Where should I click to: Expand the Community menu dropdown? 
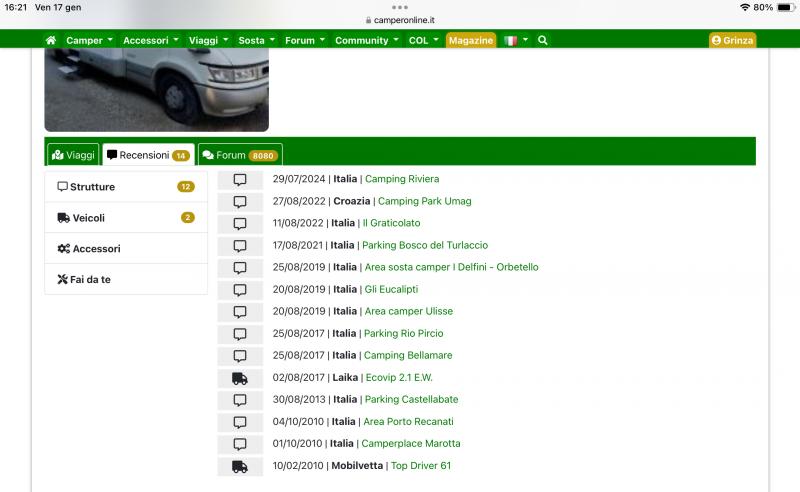coord(366,40)
